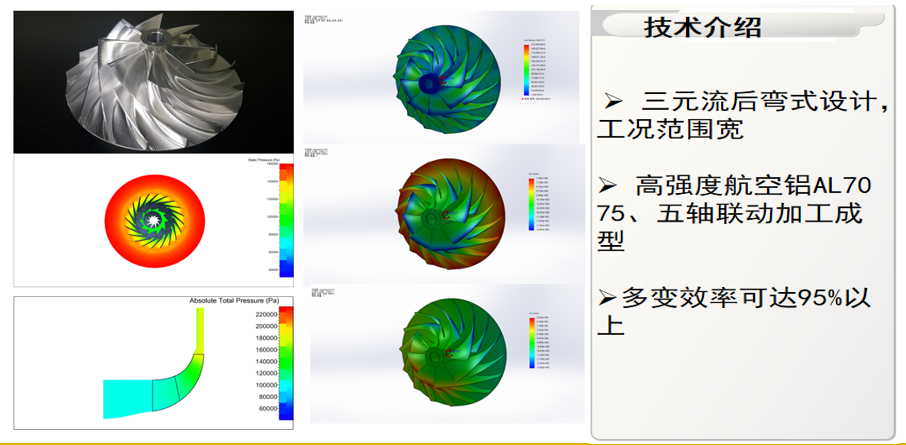Click the arrow bullet before 高强度航空铝
The width and height of the screenshot is (906, 445).
(606, 185)
